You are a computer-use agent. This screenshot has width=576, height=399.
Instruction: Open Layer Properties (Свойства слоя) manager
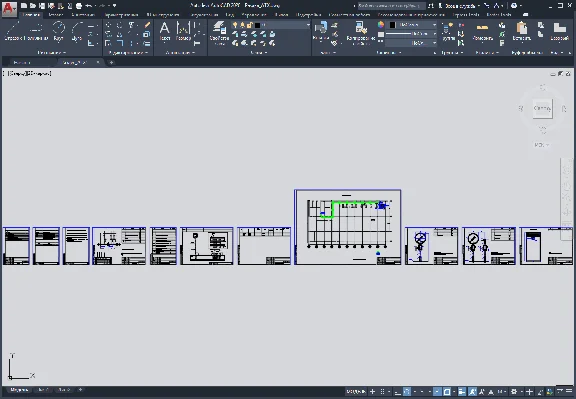pyautogui.click(x=219, y=32)
